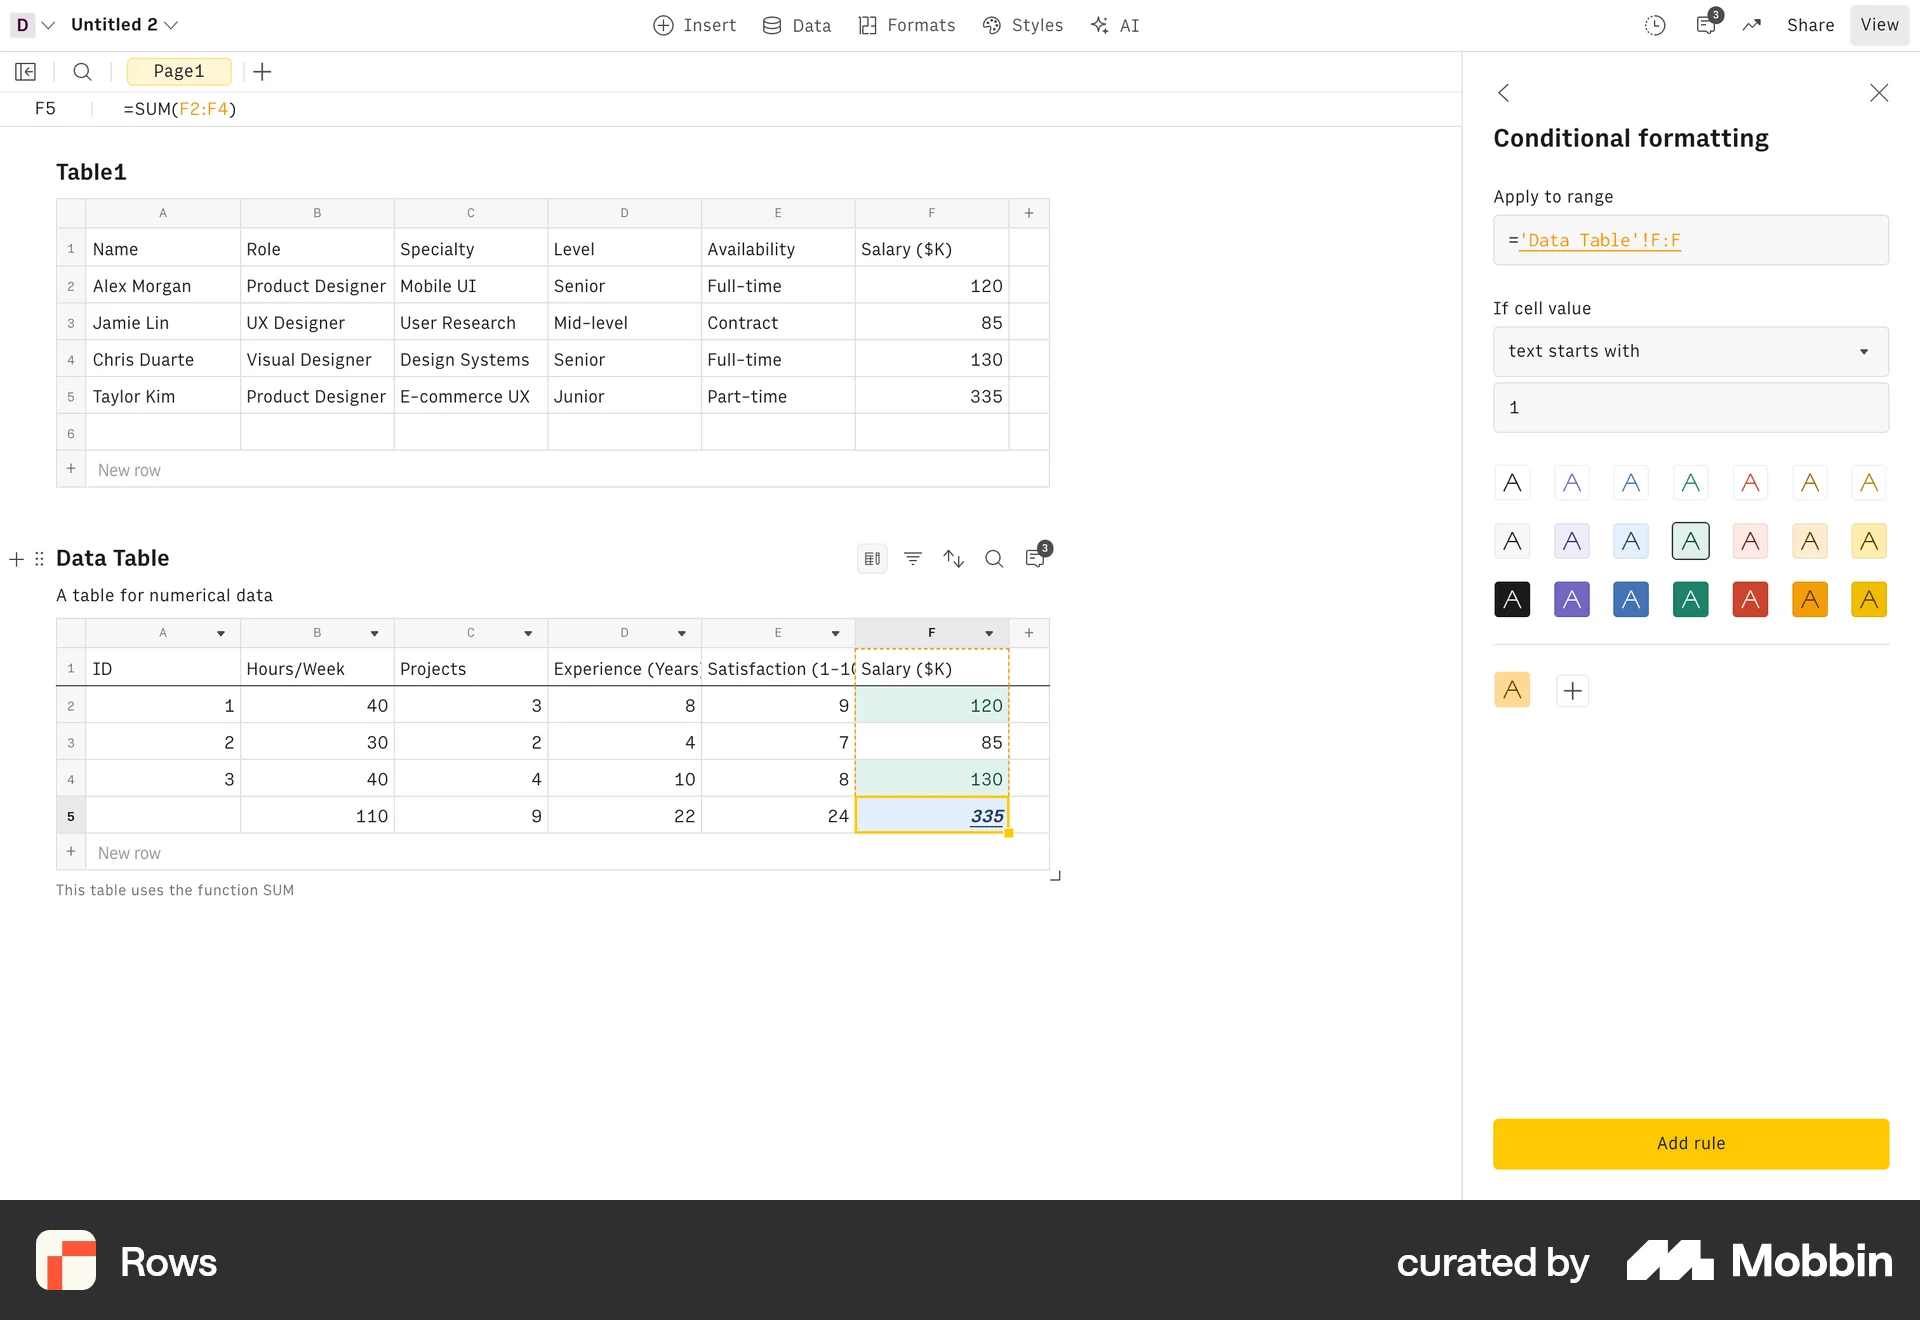
Task: Open Data Table comments bubble icon
Action: [1036, 558]
